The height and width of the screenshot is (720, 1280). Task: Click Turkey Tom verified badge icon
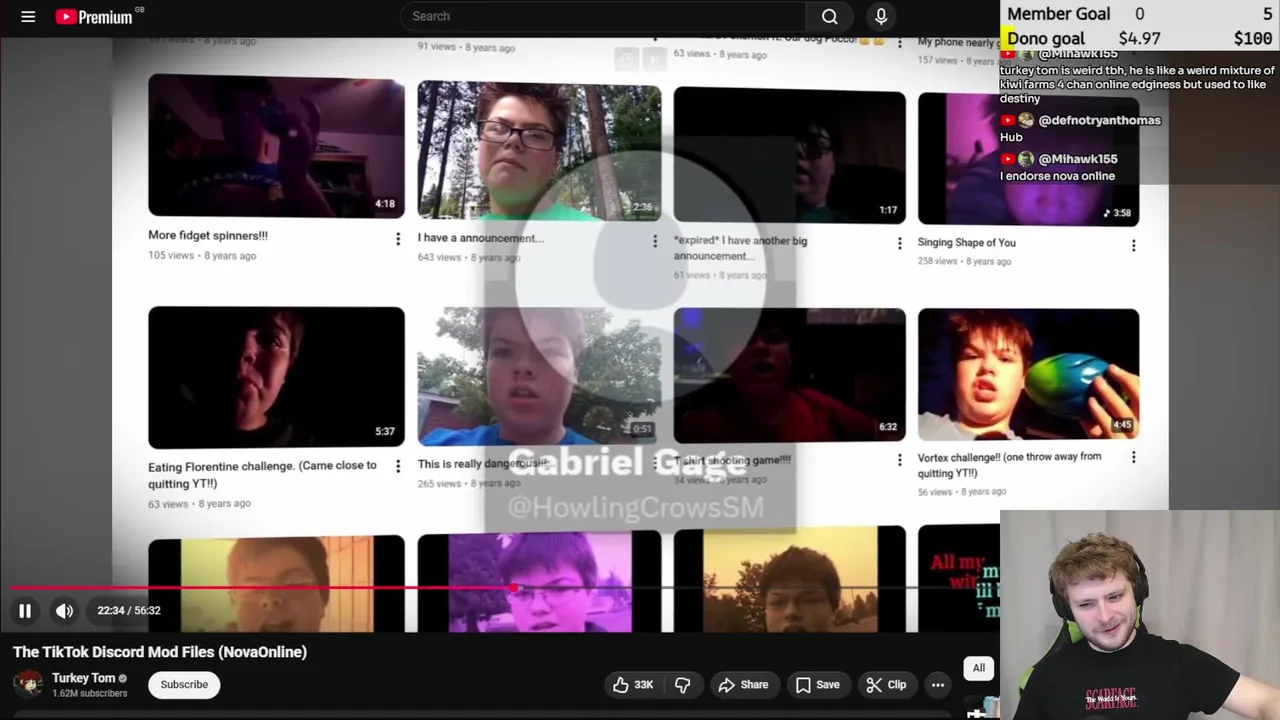(x=123, y=678)
